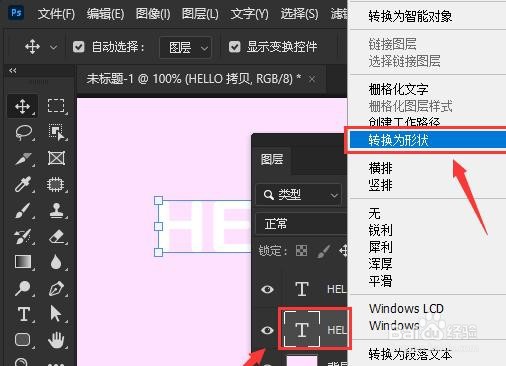Choose Windows LCD anti-aliasing option
Image resolution: width=506 pixels, height=366 pixels.
pyautogui.click(x=406, y=308)
